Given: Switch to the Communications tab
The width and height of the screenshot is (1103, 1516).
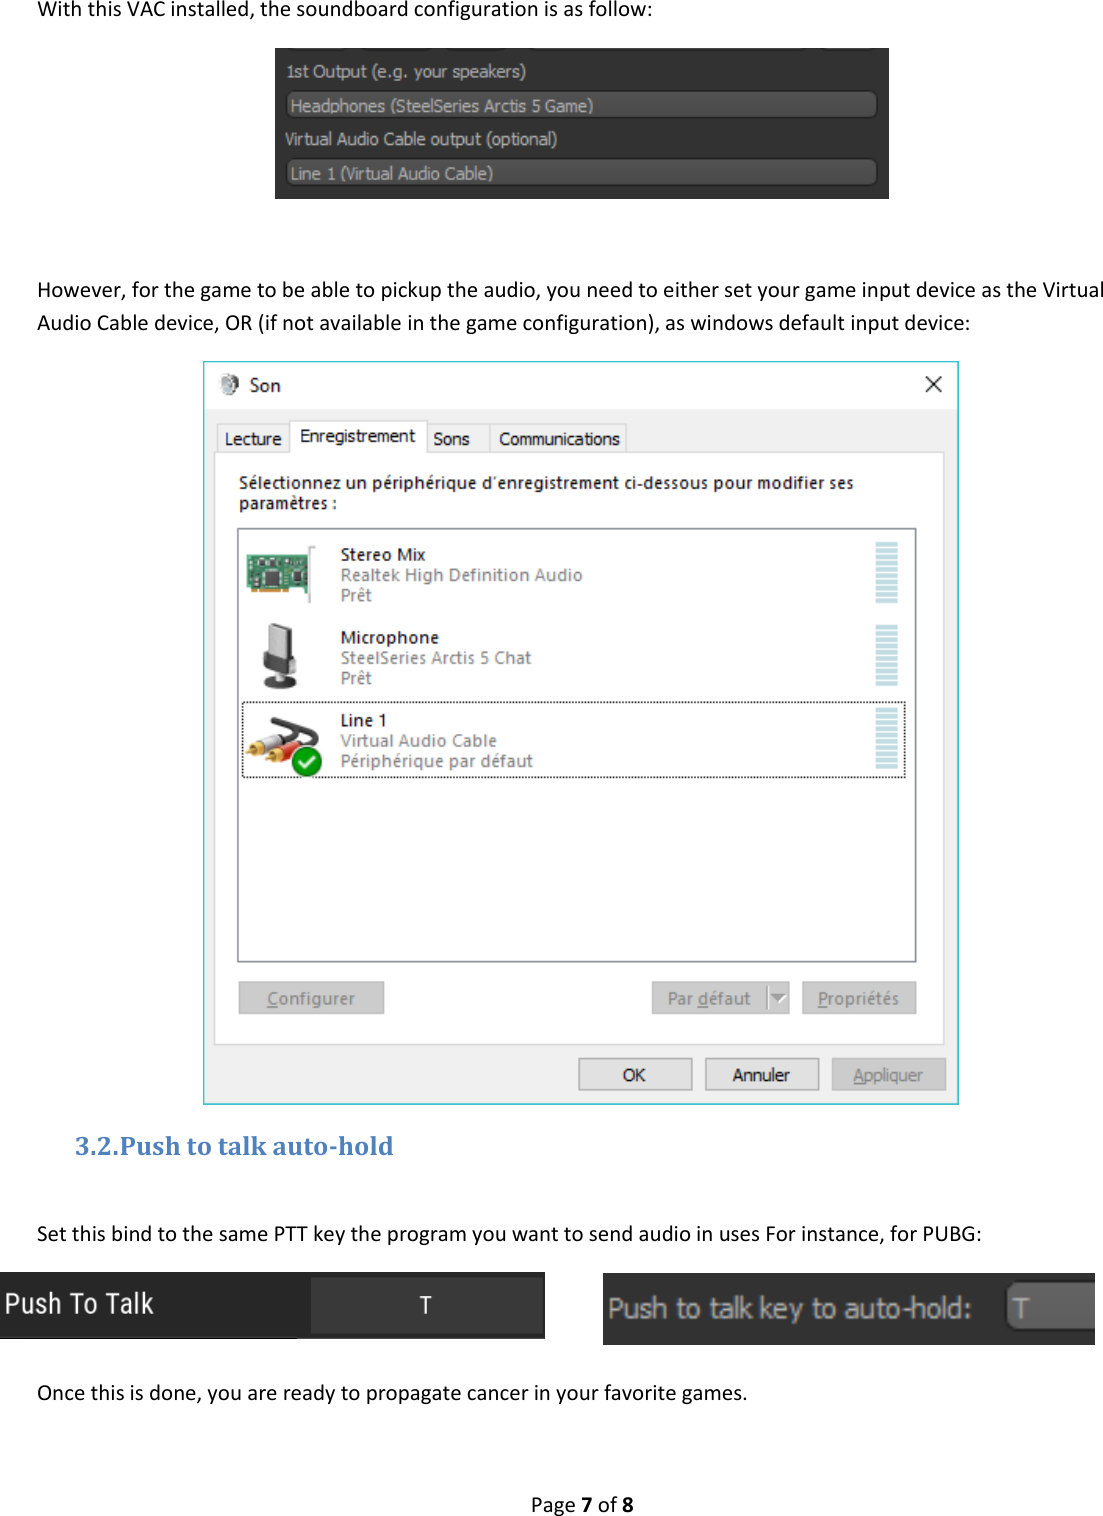Looking at the screenshot, I should (x=559, y=439).
